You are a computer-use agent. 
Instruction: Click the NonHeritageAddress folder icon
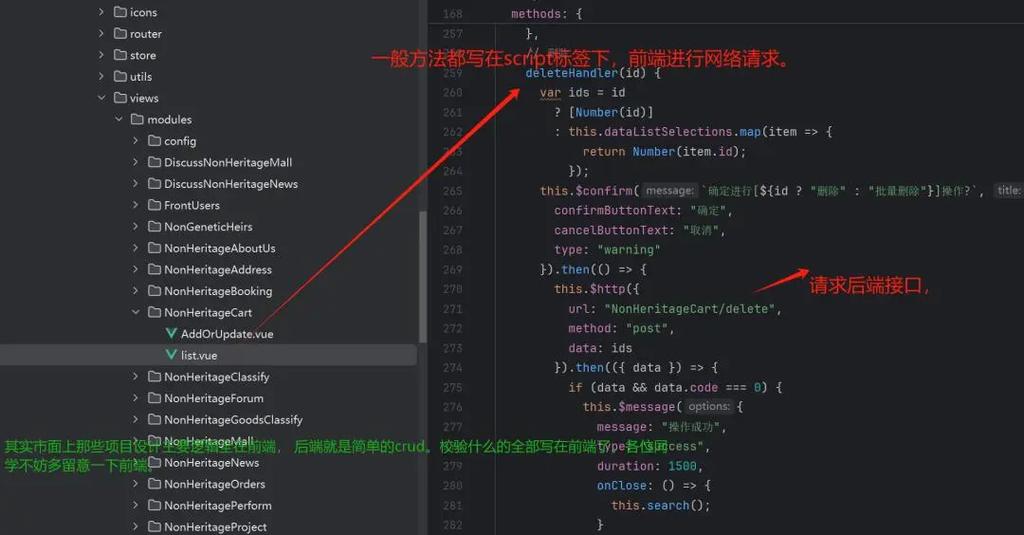pos(155,269)
